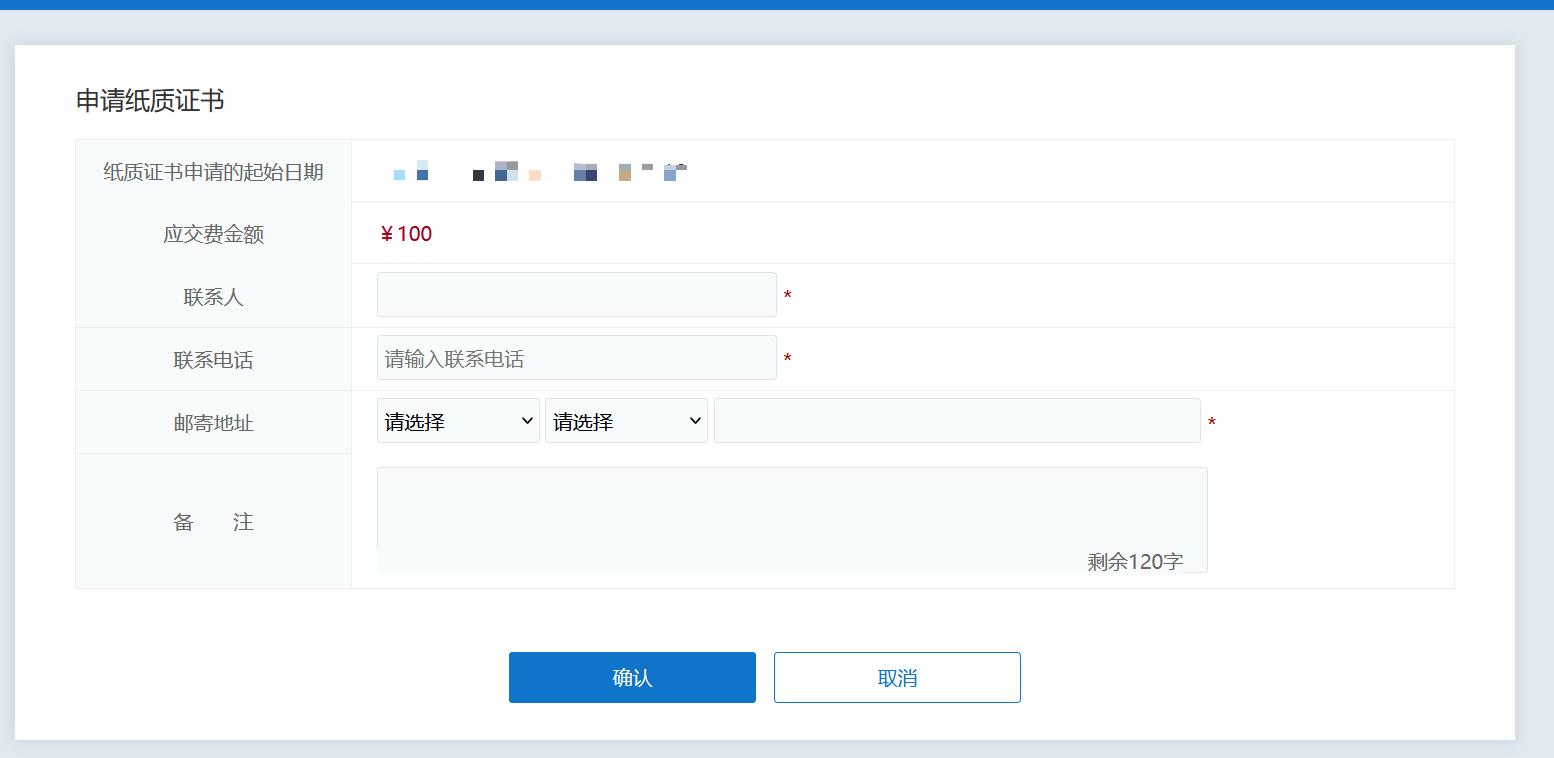Focus the 请输入联系电话 phone field
The height and width of the screenshot is (758, 1554).
(576, 358)
